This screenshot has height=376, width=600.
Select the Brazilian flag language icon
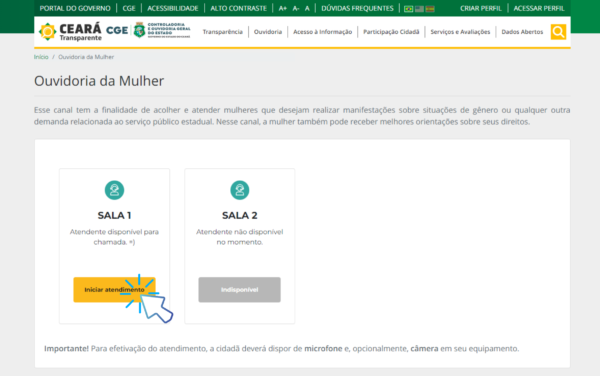(408, 8)
